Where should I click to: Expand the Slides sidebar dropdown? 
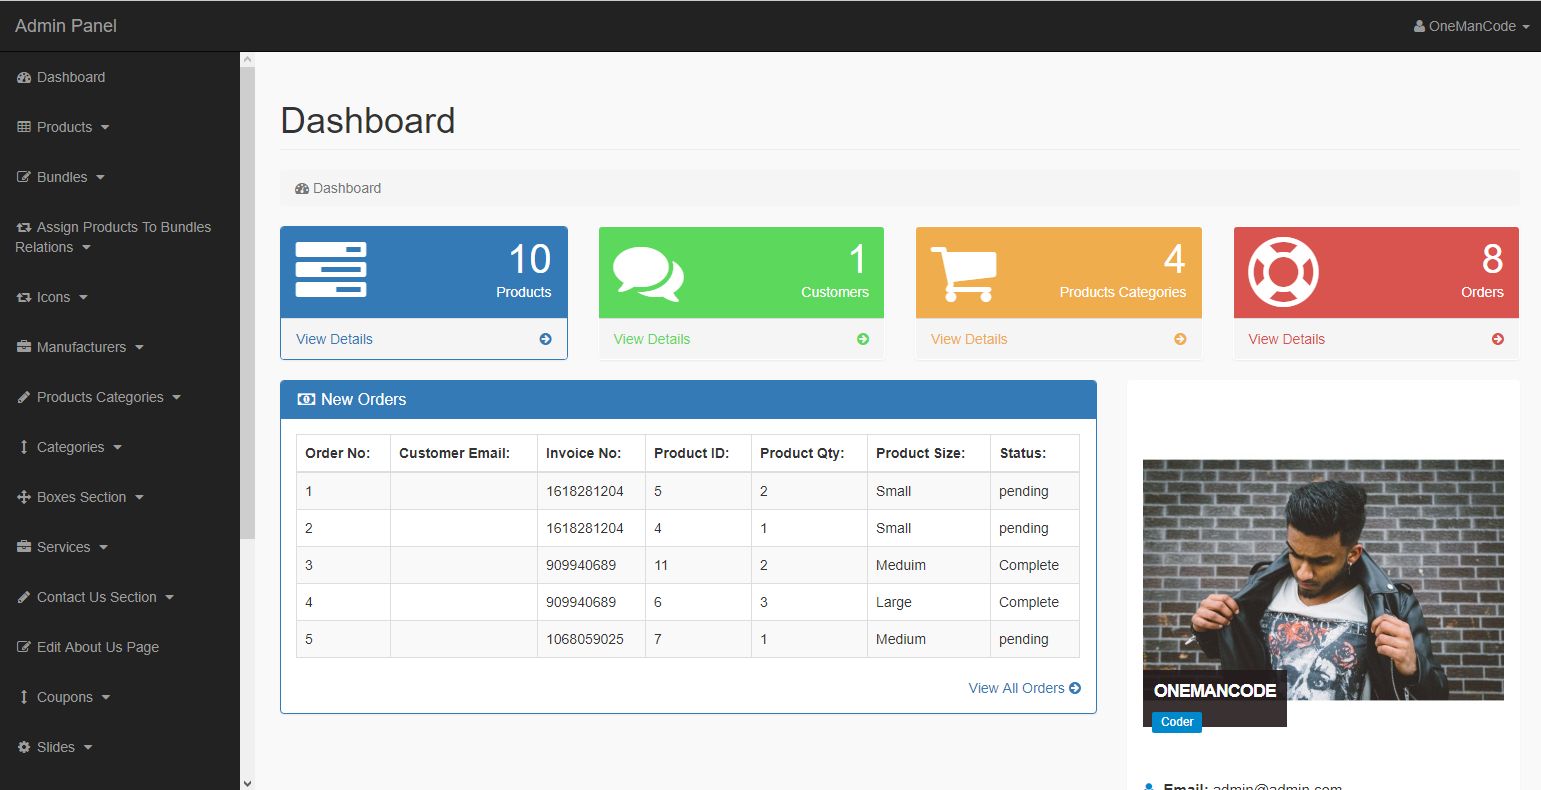click(x=55, y=747)
